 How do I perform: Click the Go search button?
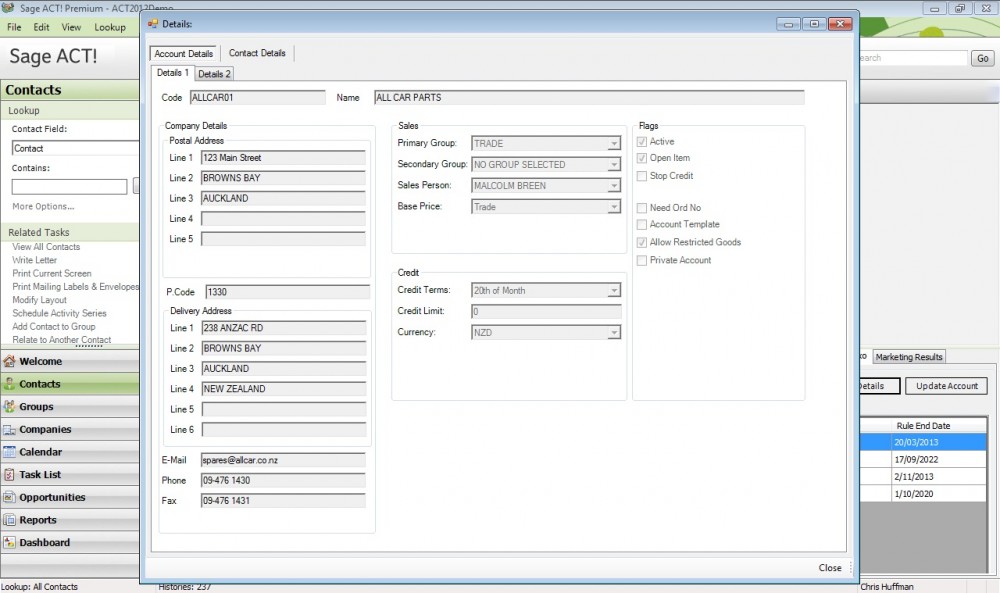[983, 58]
